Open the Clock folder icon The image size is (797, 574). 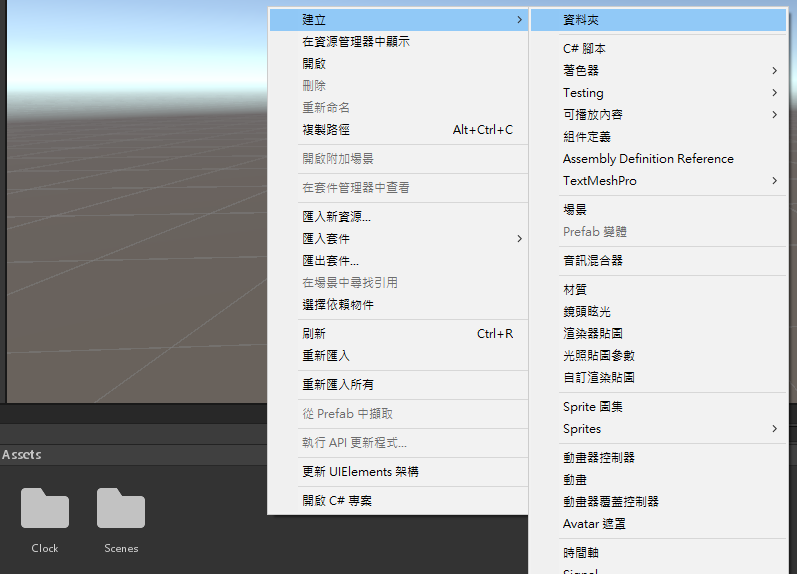pyautogui.click(x=45, y=508)
